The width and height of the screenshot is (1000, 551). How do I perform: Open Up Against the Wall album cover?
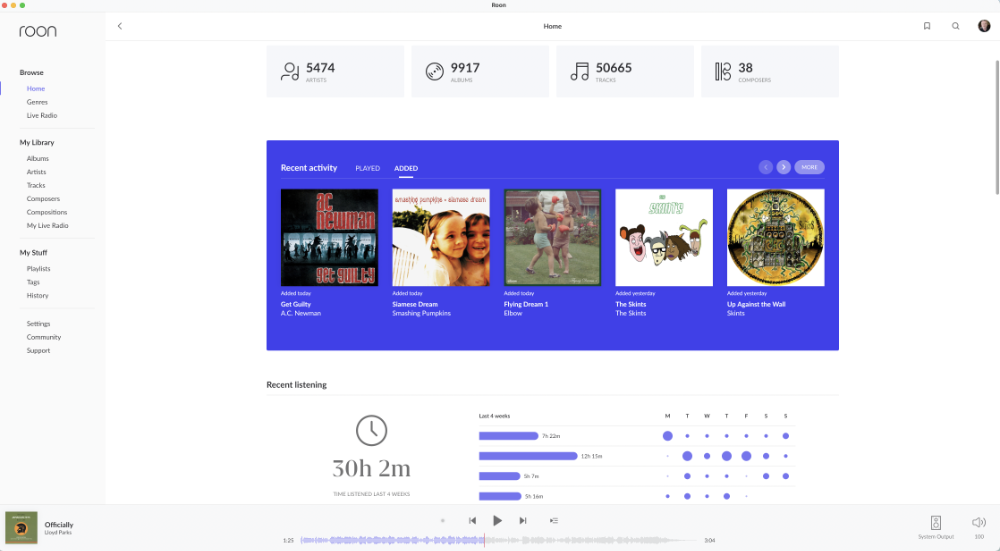(x=776, y=237)
